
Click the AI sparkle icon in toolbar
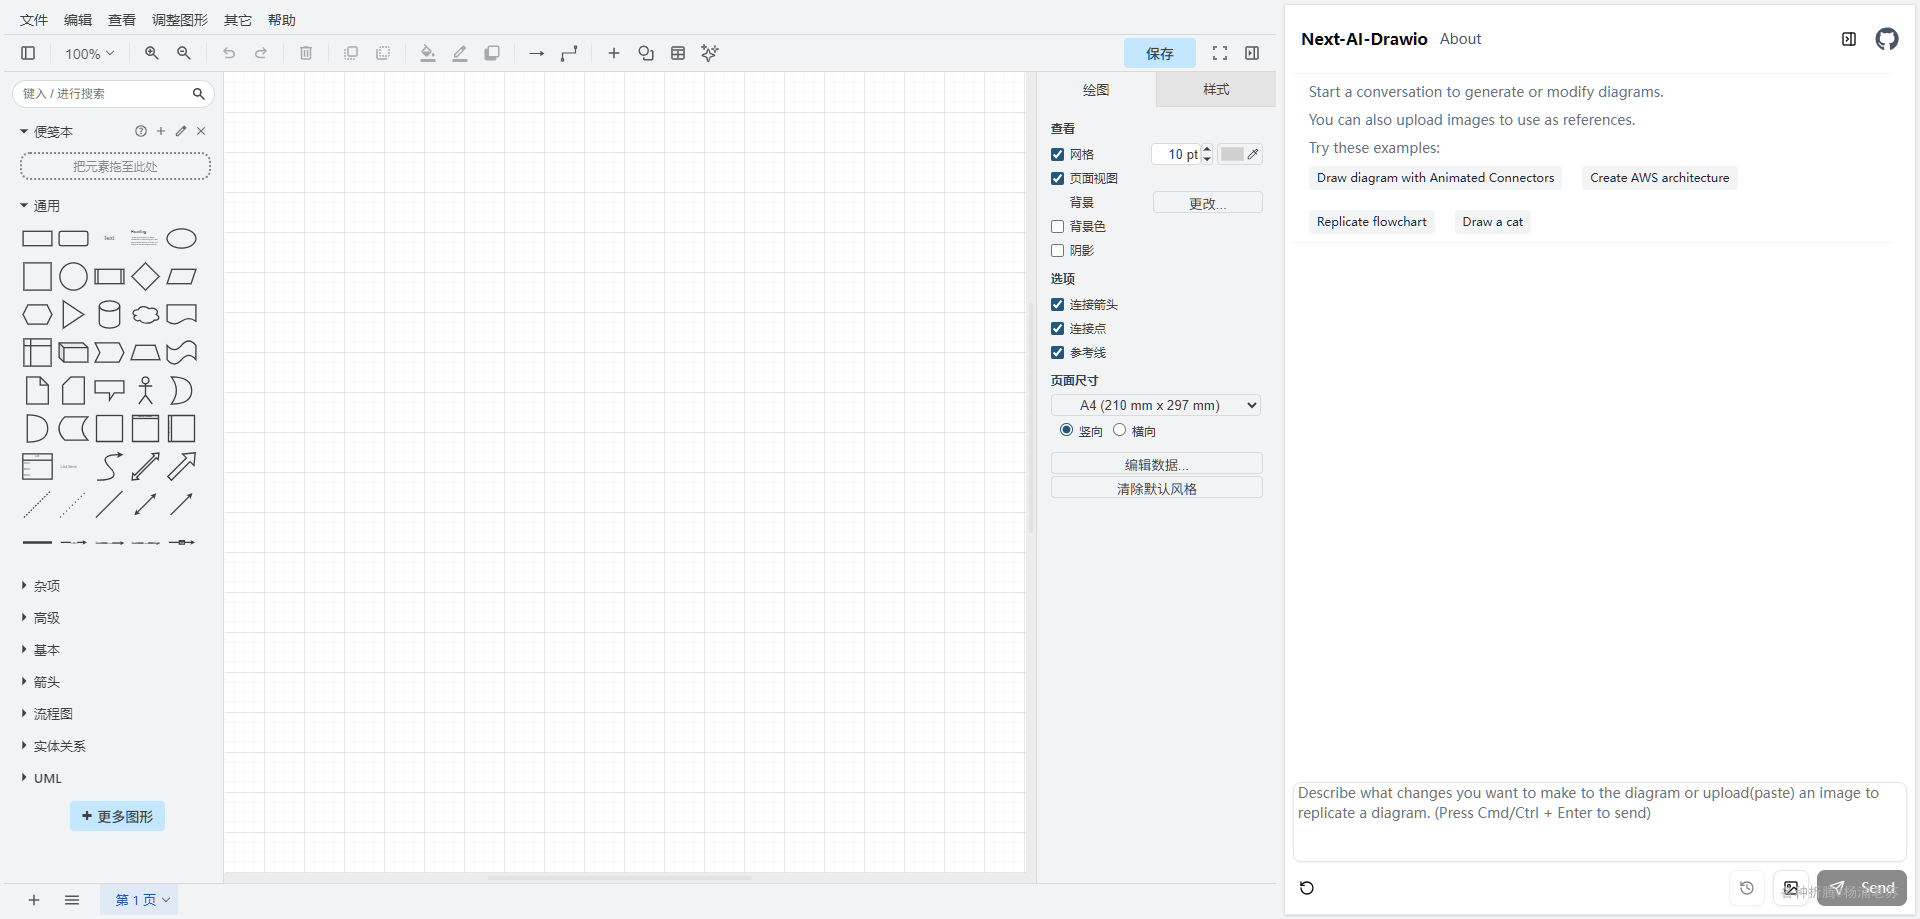coord(710,53)
